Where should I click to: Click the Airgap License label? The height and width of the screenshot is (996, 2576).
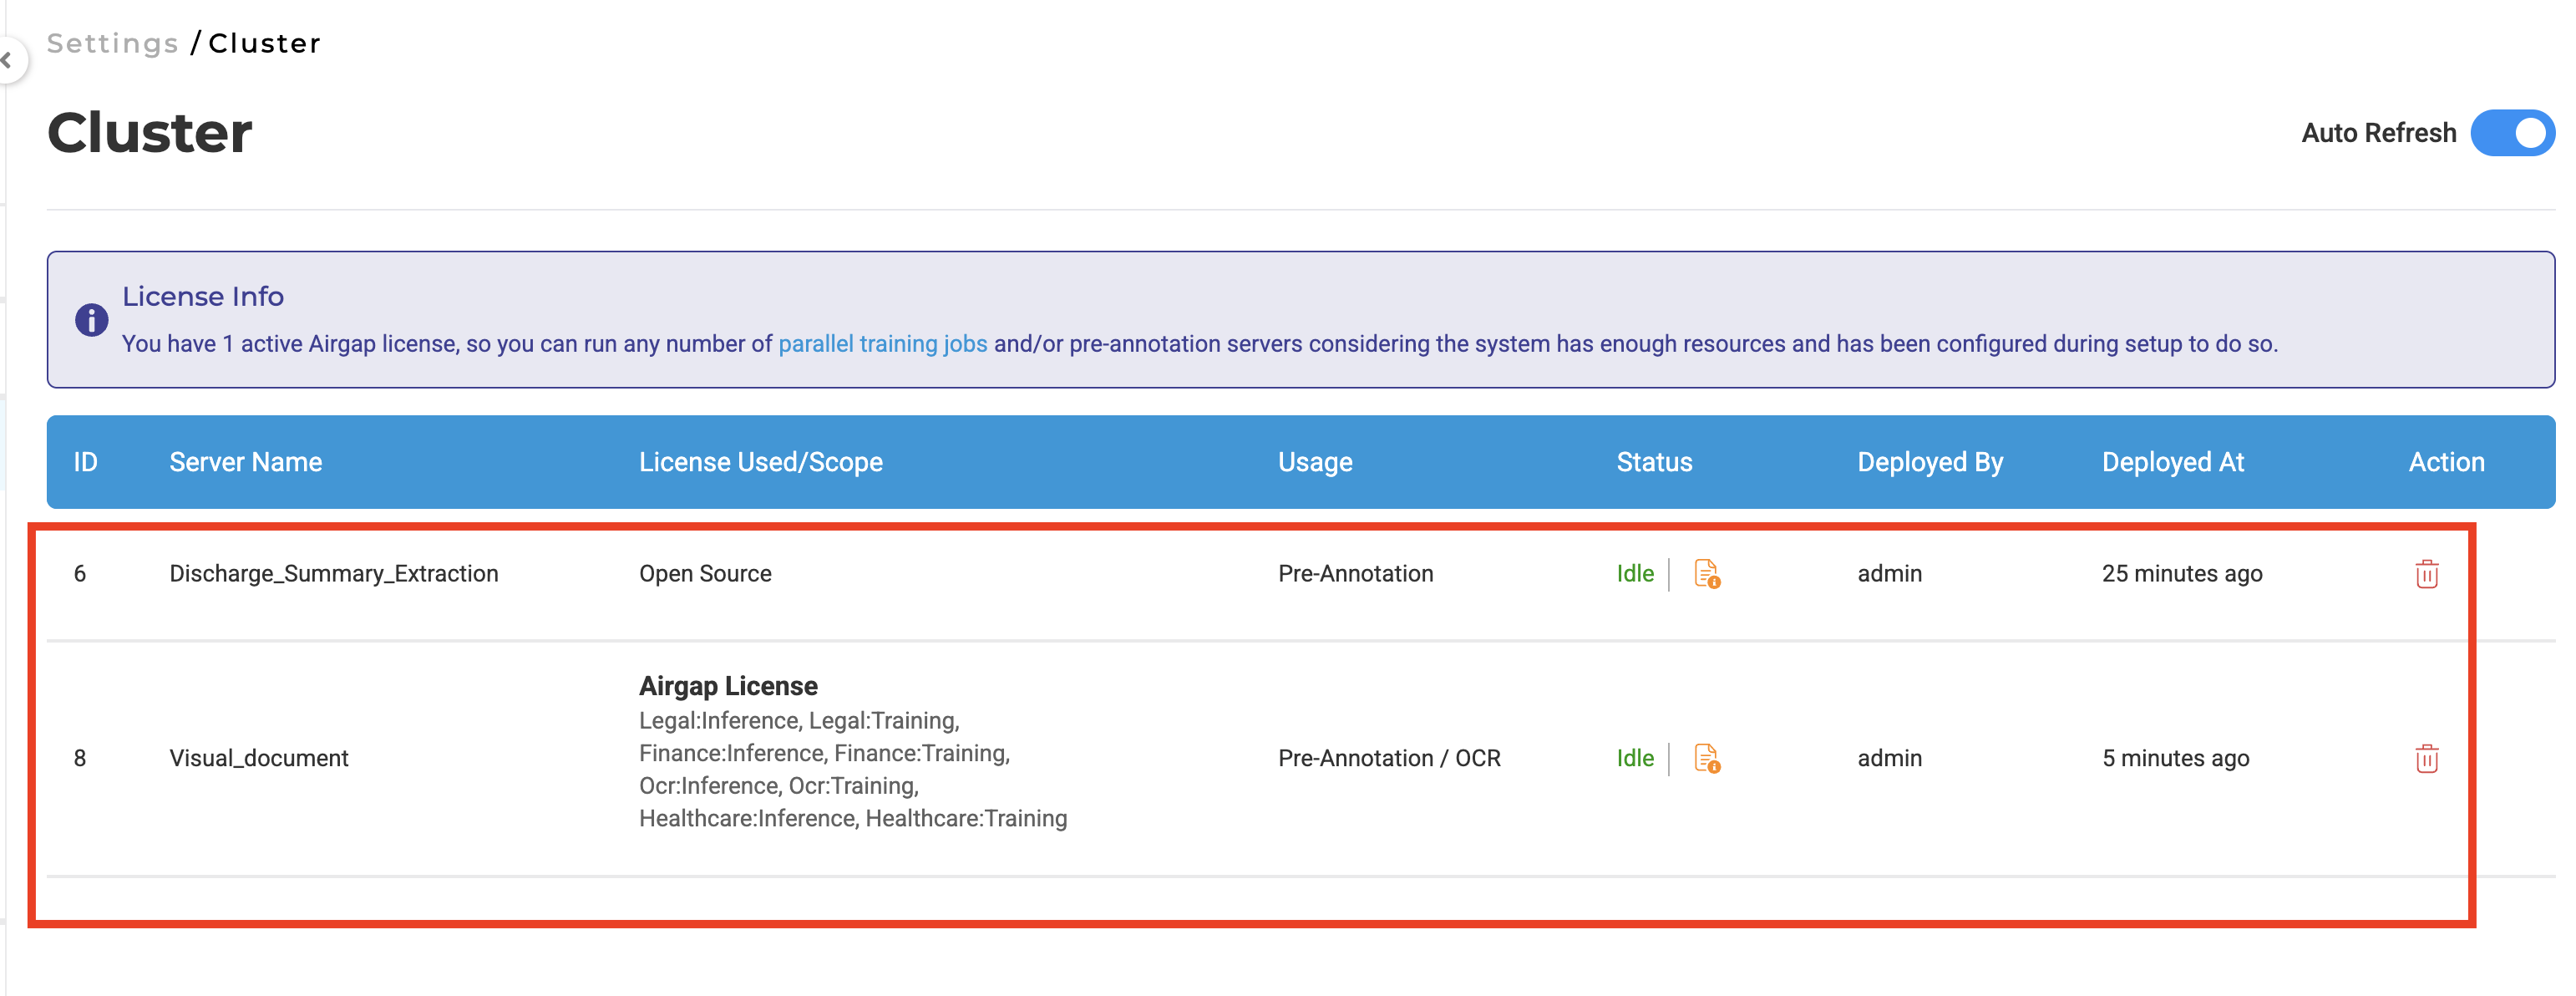(728, 686)
